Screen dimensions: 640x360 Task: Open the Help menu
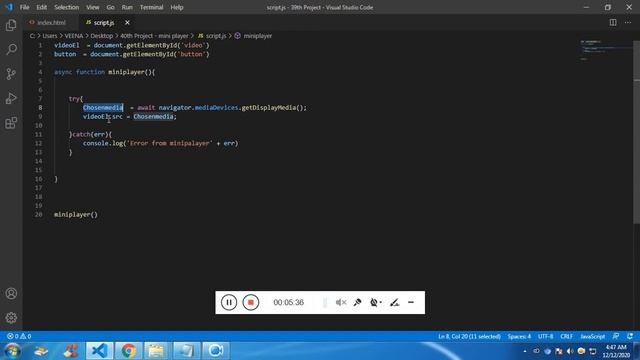177,7
